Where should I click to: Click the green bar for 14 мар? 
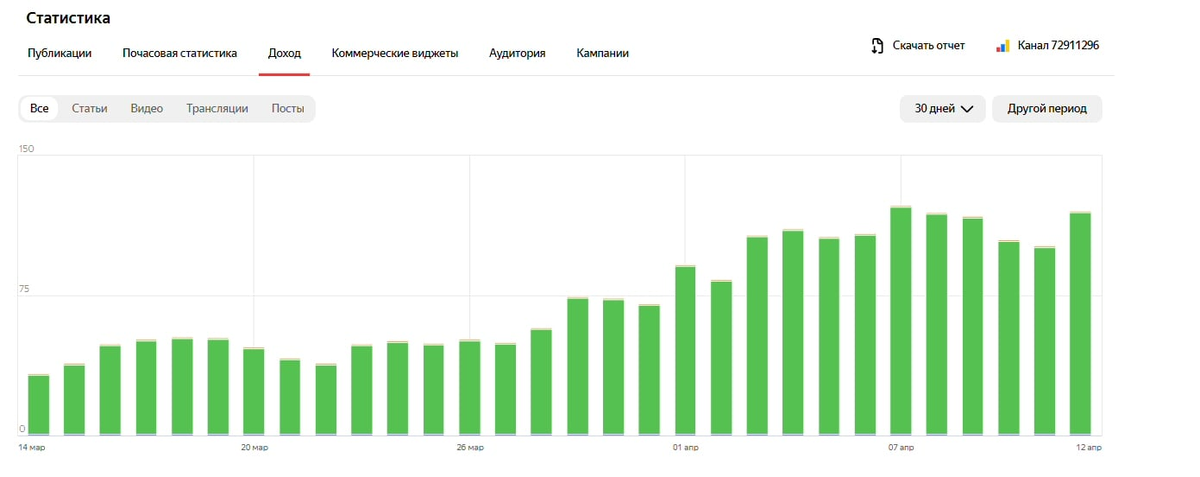pos(39,405)
